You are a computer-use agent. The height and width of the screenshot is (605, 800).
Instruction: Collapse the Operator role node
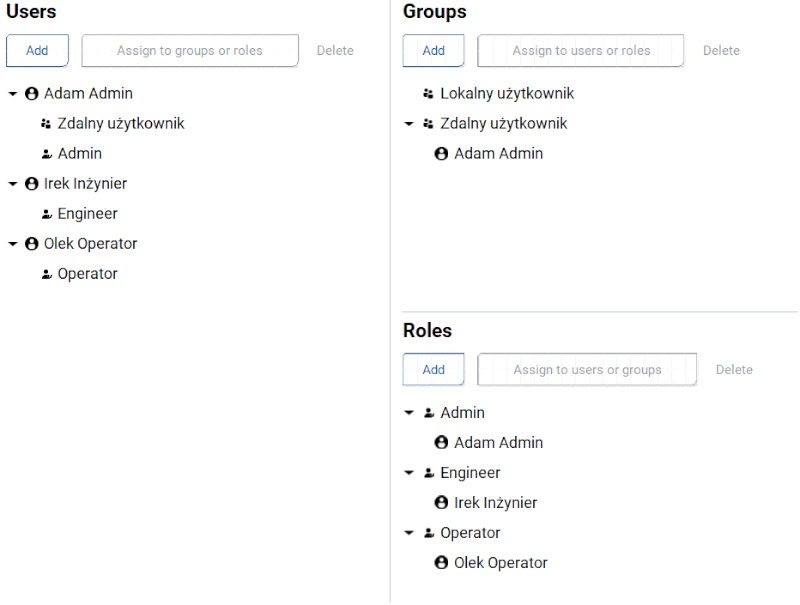pos(409,533)
